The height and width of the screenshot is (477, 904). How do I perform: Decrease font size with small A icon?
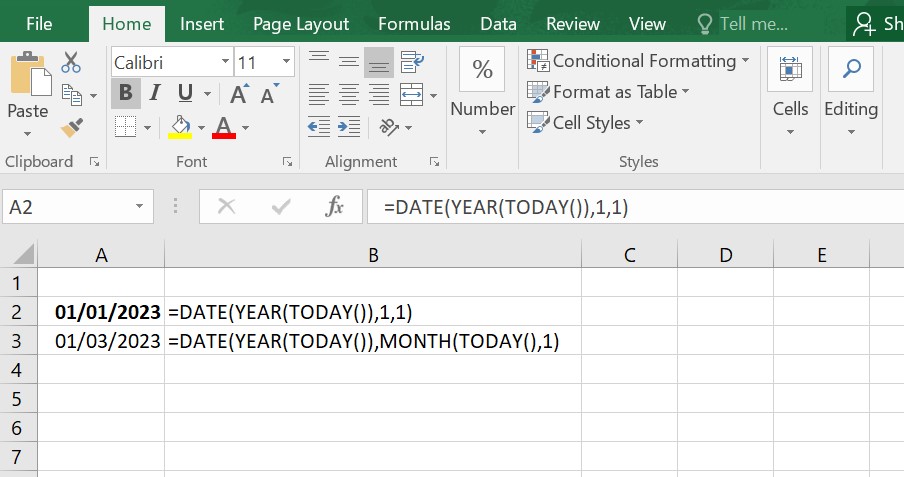pyautogui.click(x=269, y=93)
